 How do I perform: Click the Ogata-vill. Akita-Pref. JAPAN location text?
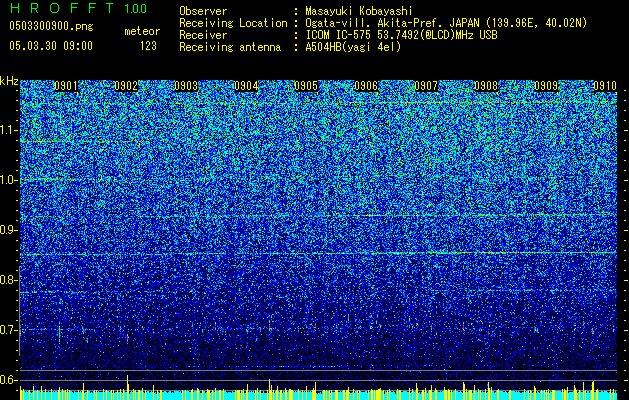pyautogui.click(x=446, y=23)
